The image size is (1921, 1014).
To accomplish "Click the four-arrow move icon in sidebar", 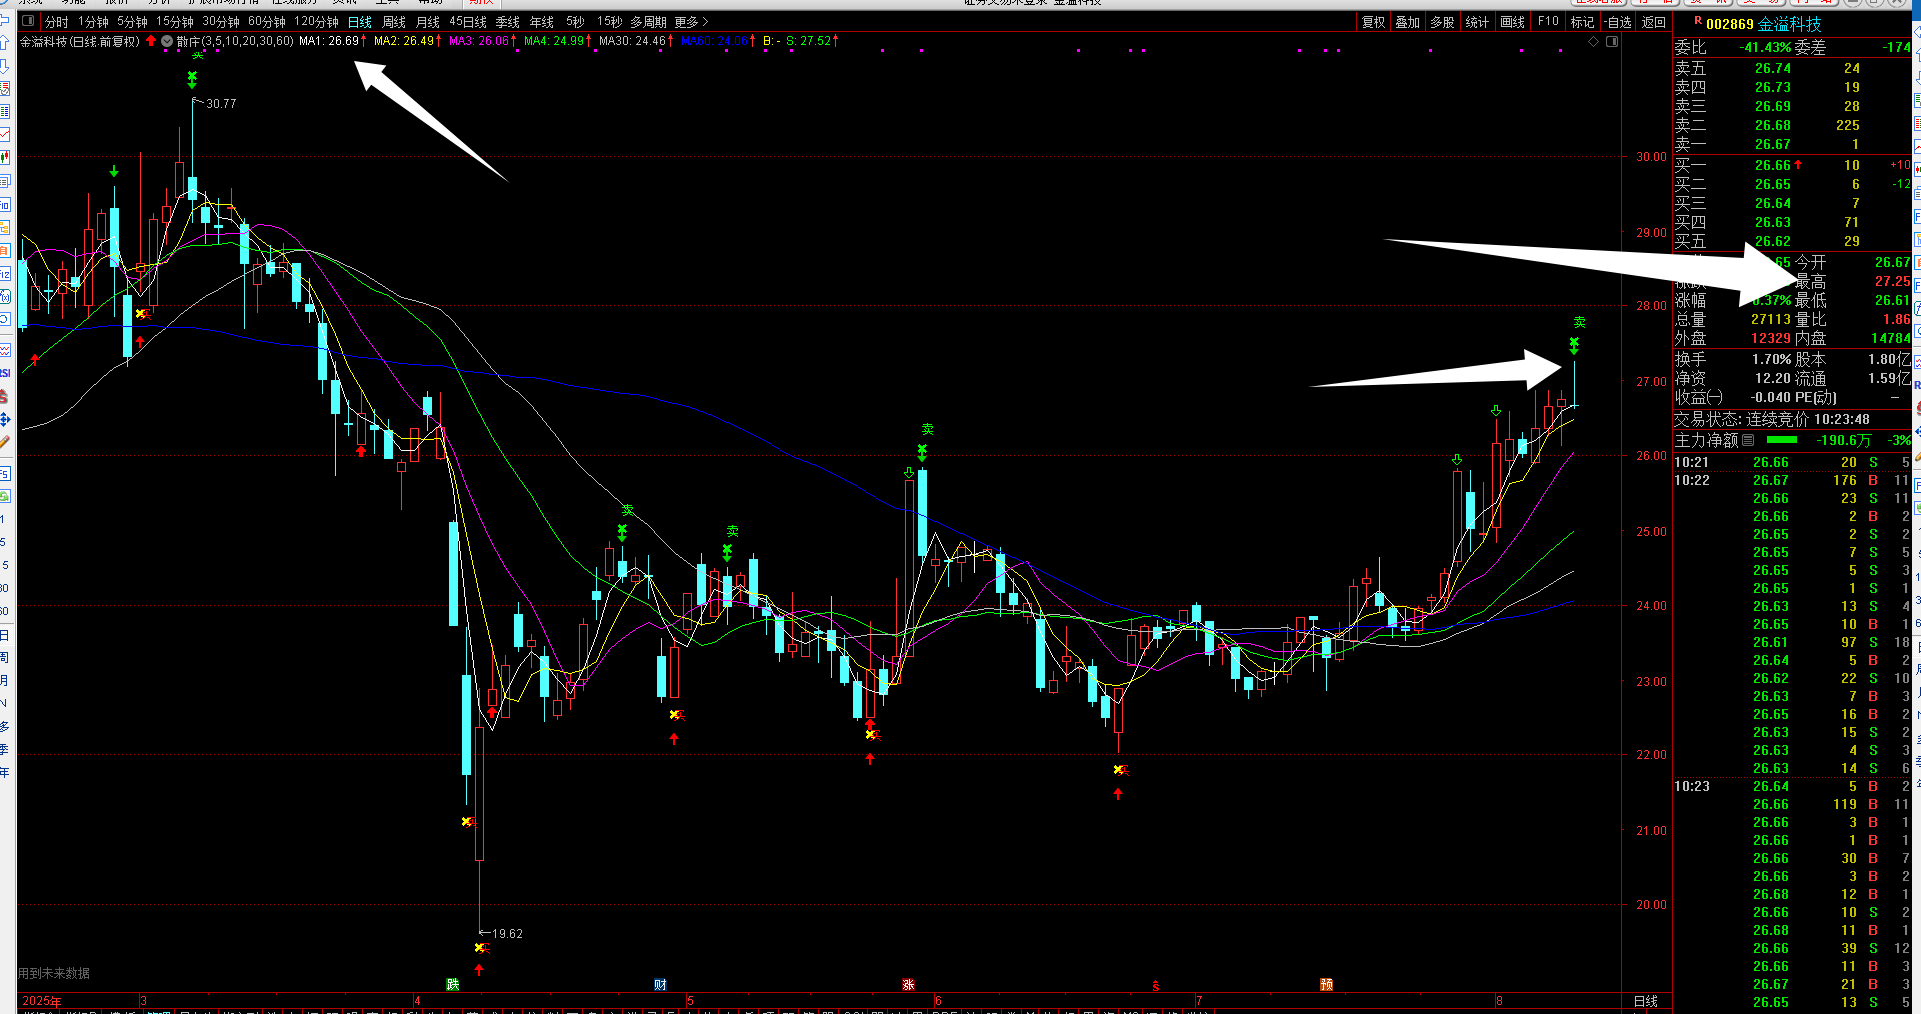I will pyautogui.click(x=5, y=419).
